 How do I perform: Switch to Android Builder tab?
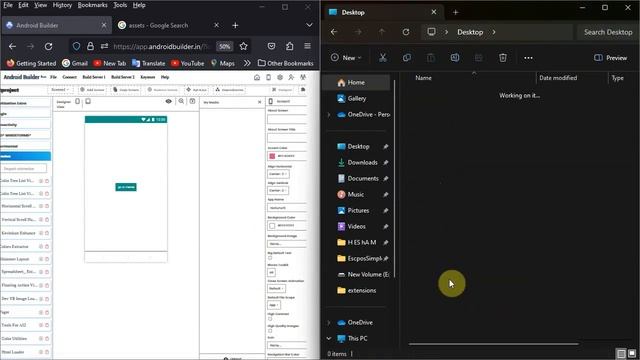pos(57,25)
